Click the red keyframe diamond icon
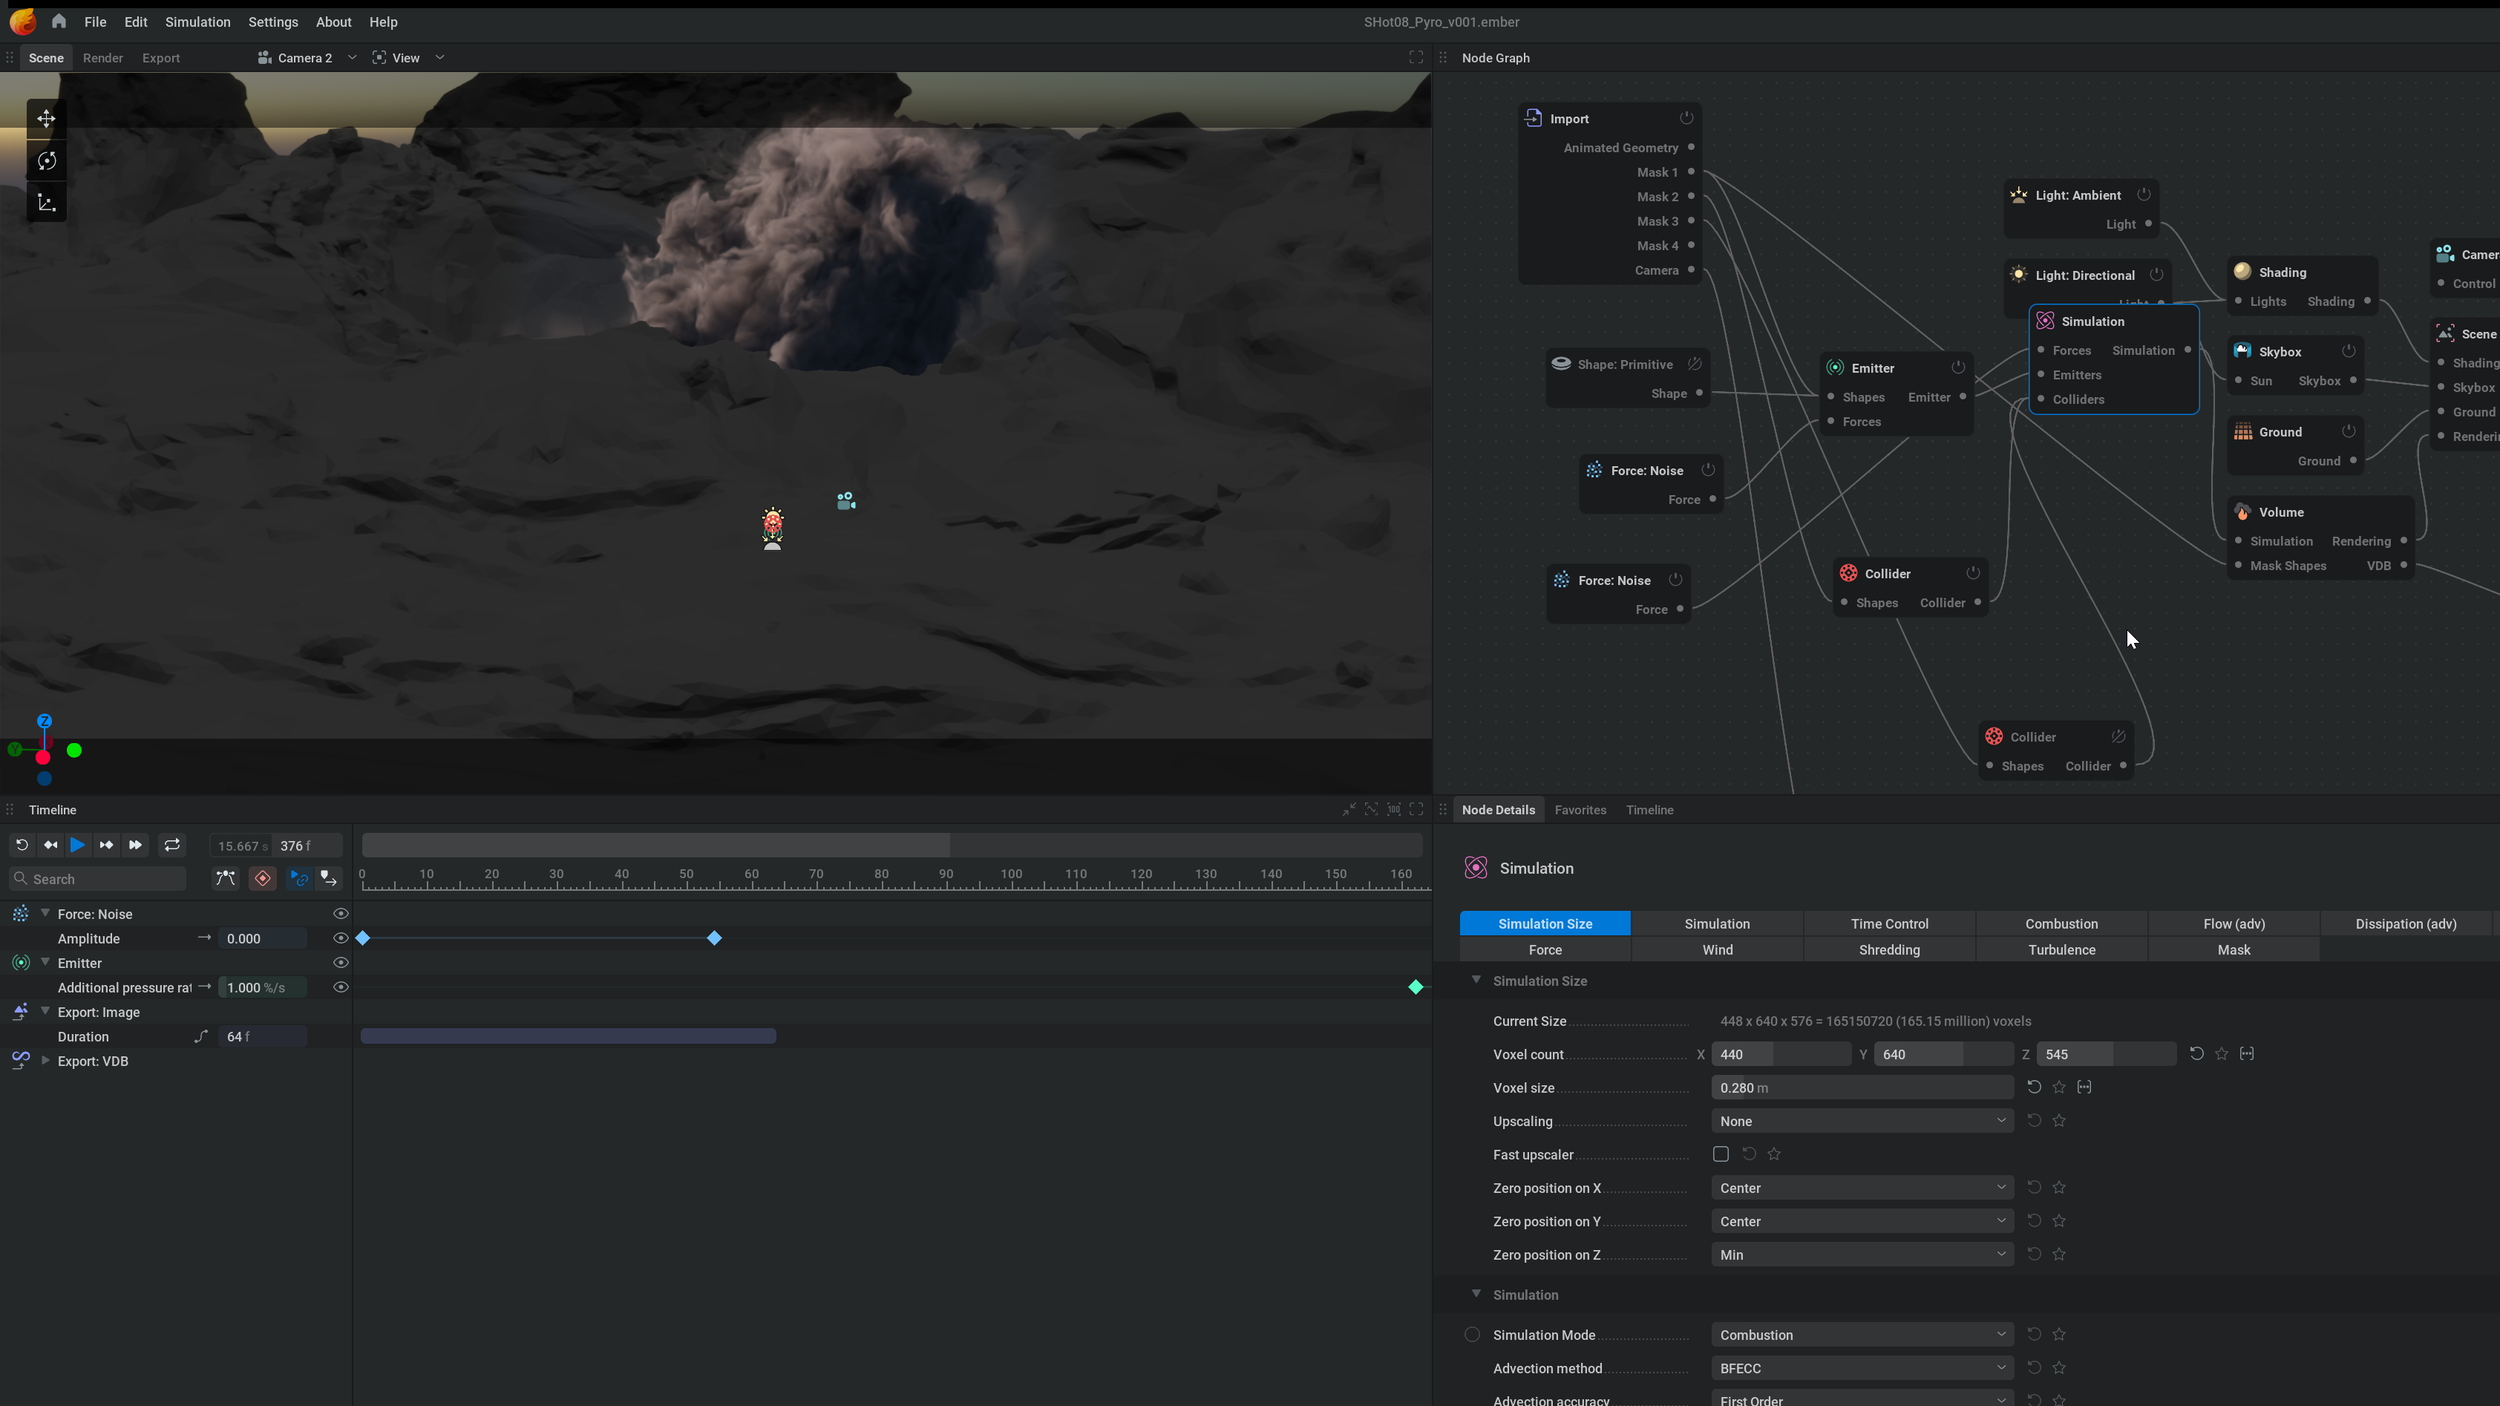 [x=263, y=878]
